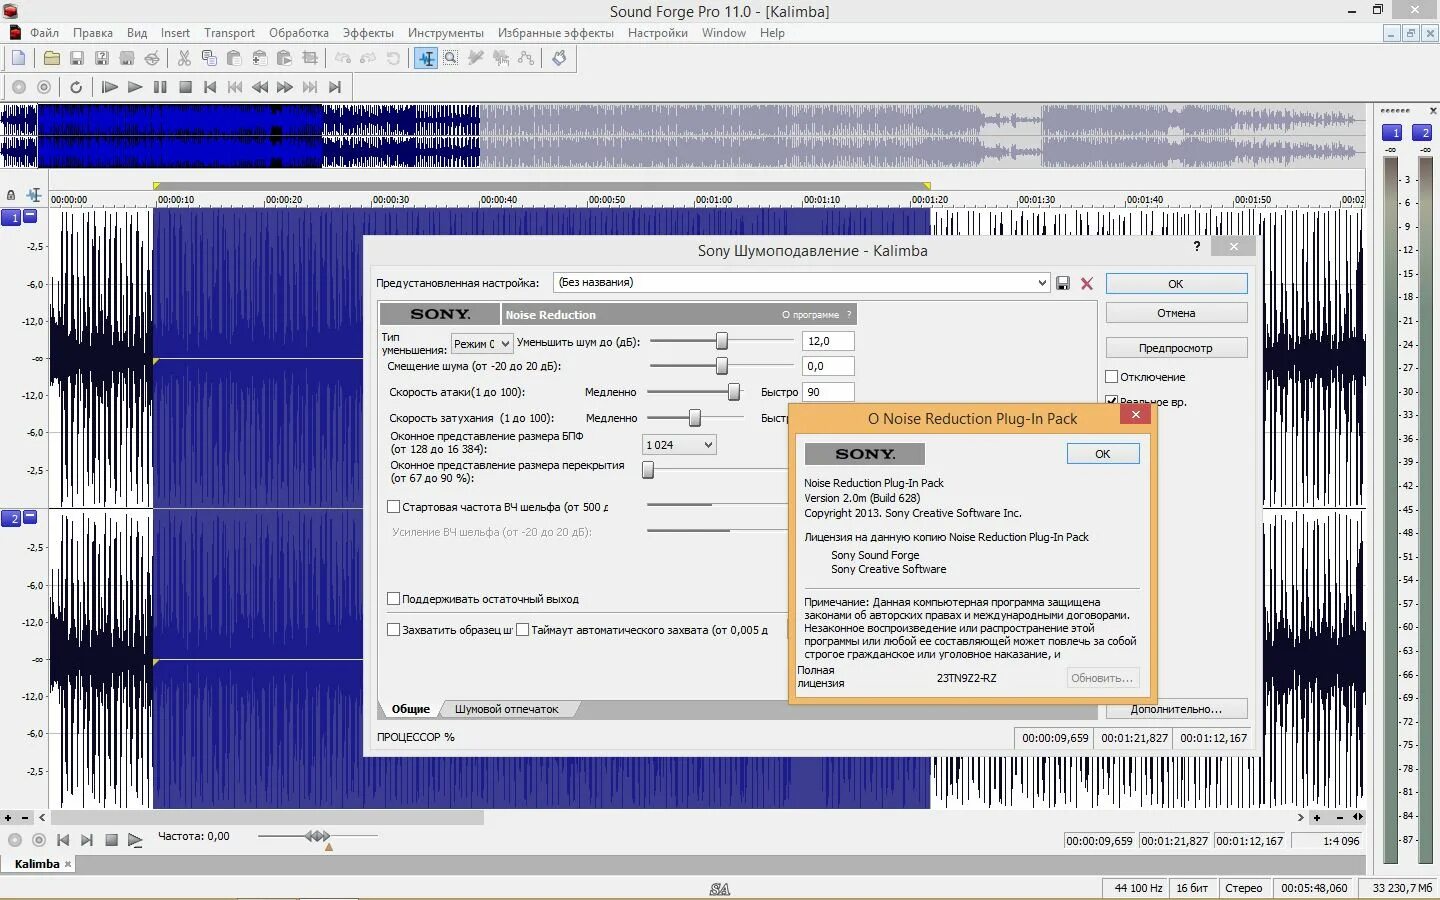Click Play All in top transport bar
Viewport: 1440px width, 900px height.
tap(110, 87)
